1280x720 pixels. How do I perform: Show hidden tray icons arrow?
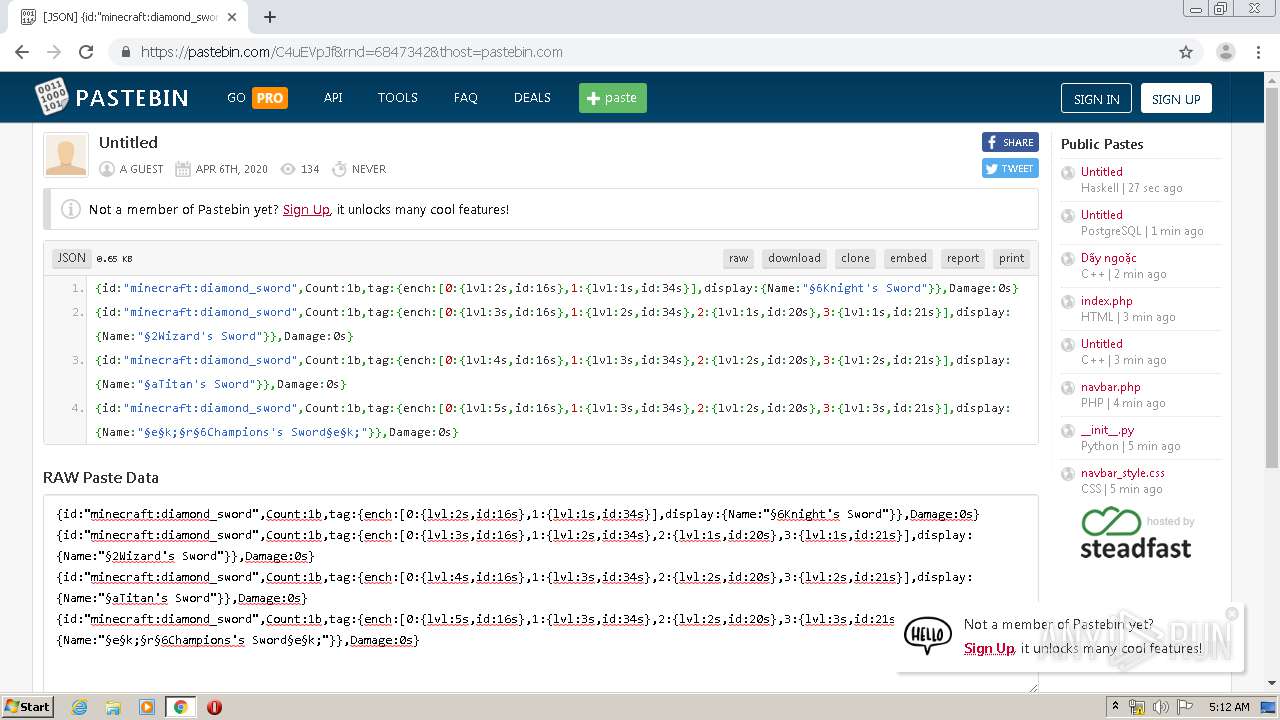pyautogui.click(x=1115, y=707)
